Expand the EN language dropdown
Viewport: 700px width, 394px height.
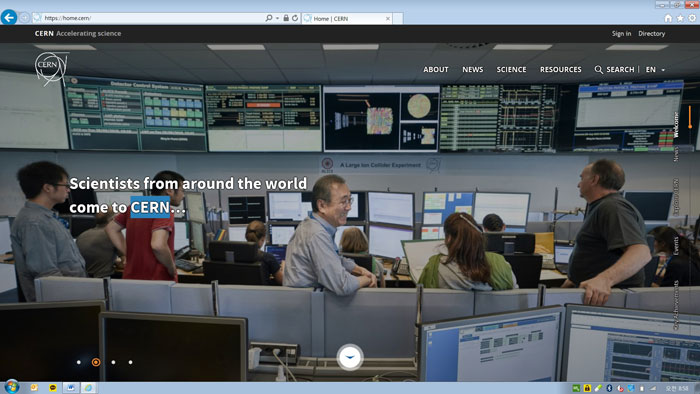point(655,70)
